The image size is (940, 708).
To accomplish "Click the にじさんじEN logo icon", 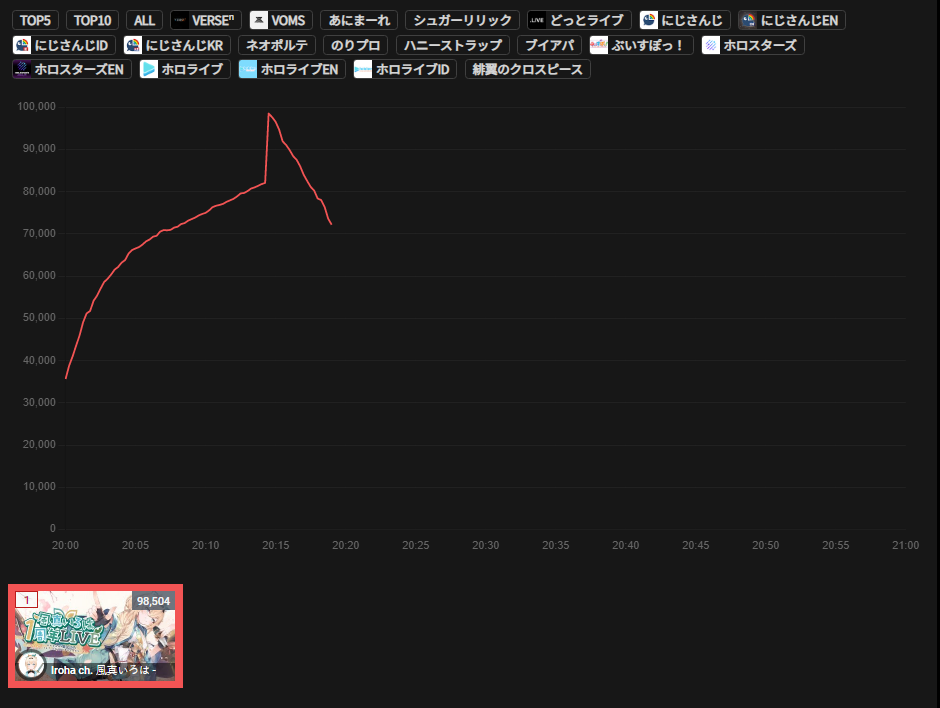I will tap(748, 20).
